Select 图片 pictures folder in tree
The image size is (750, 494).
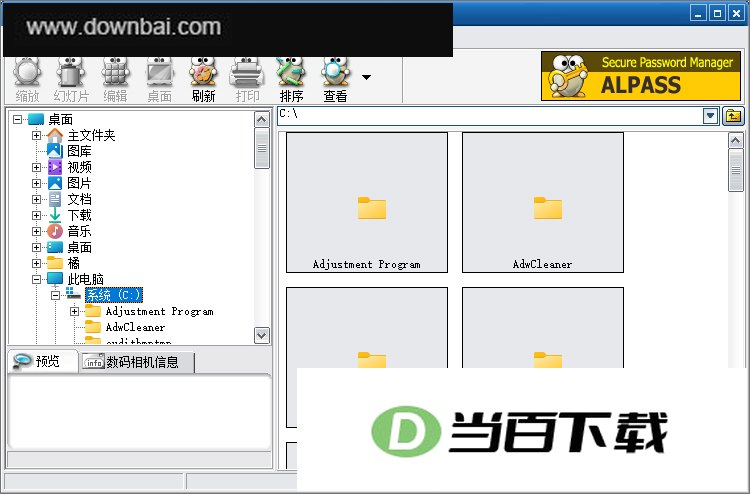click(79, 183)
